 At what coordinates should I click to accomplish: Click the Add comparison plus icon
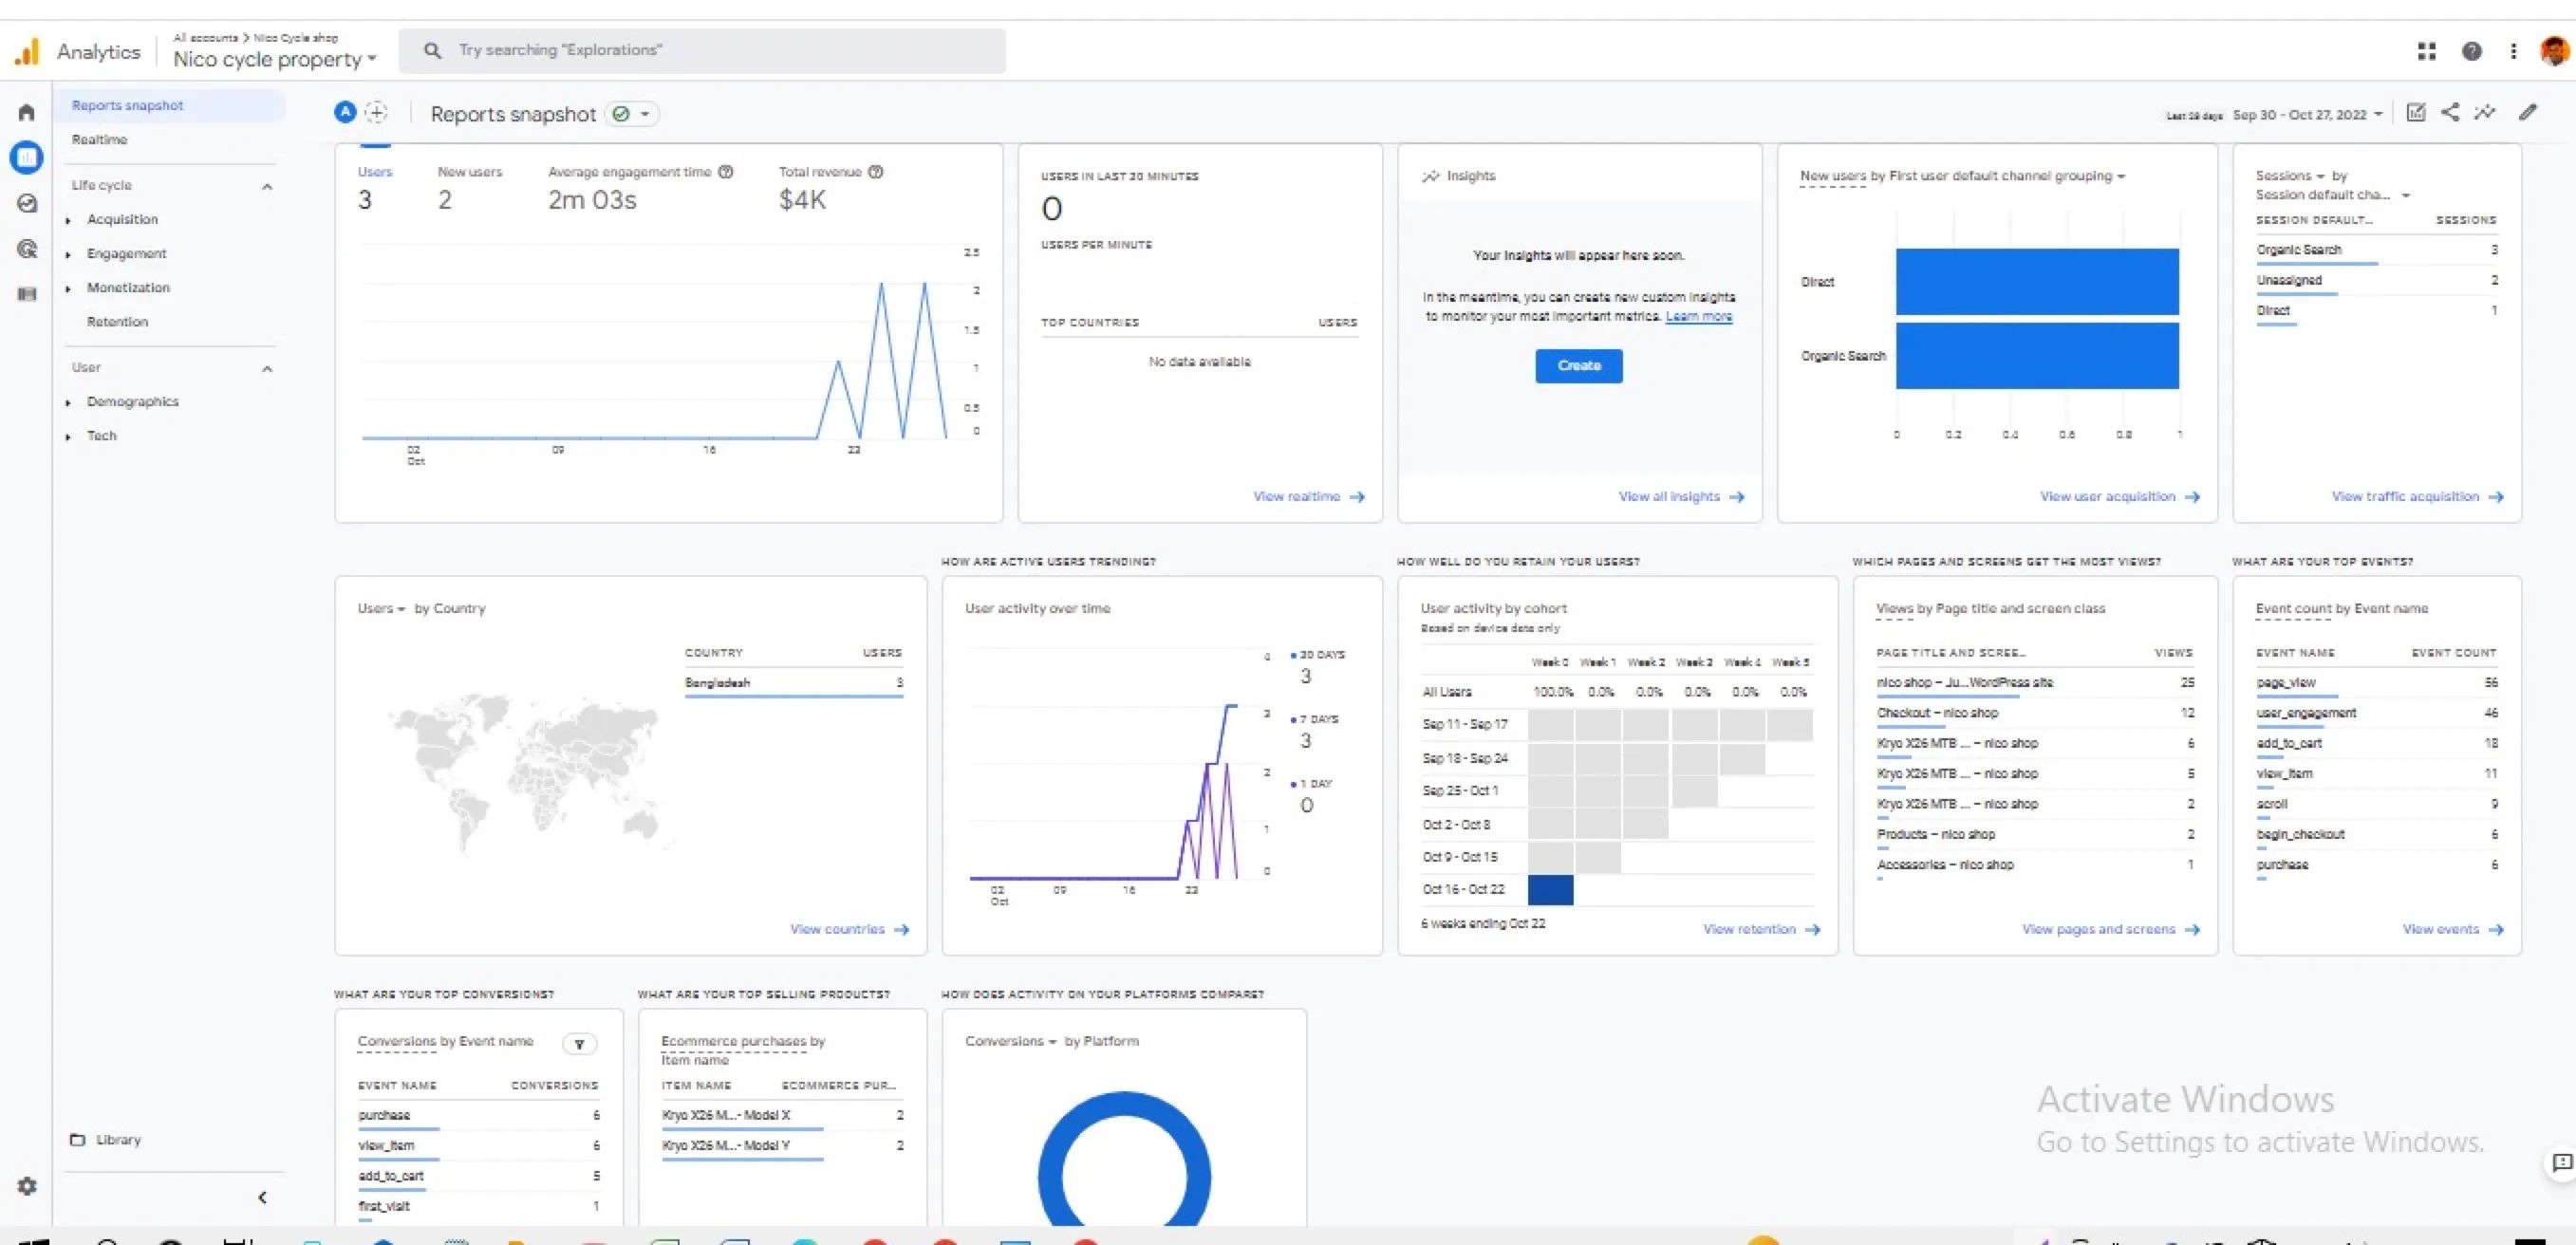coord(376,112)
